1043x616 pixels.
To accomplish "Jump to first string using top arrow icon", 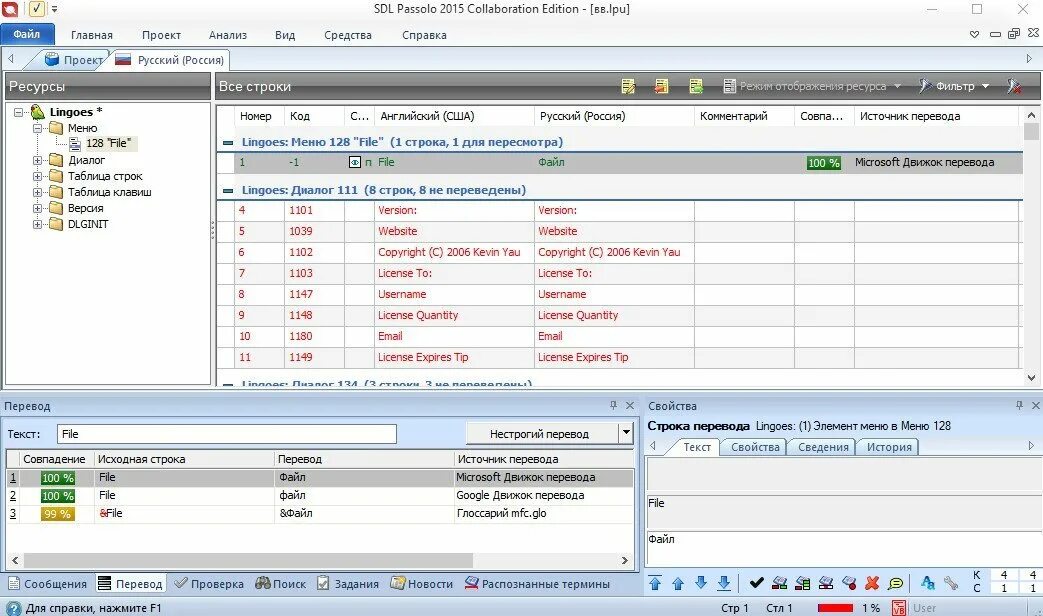I will (655, 583).
